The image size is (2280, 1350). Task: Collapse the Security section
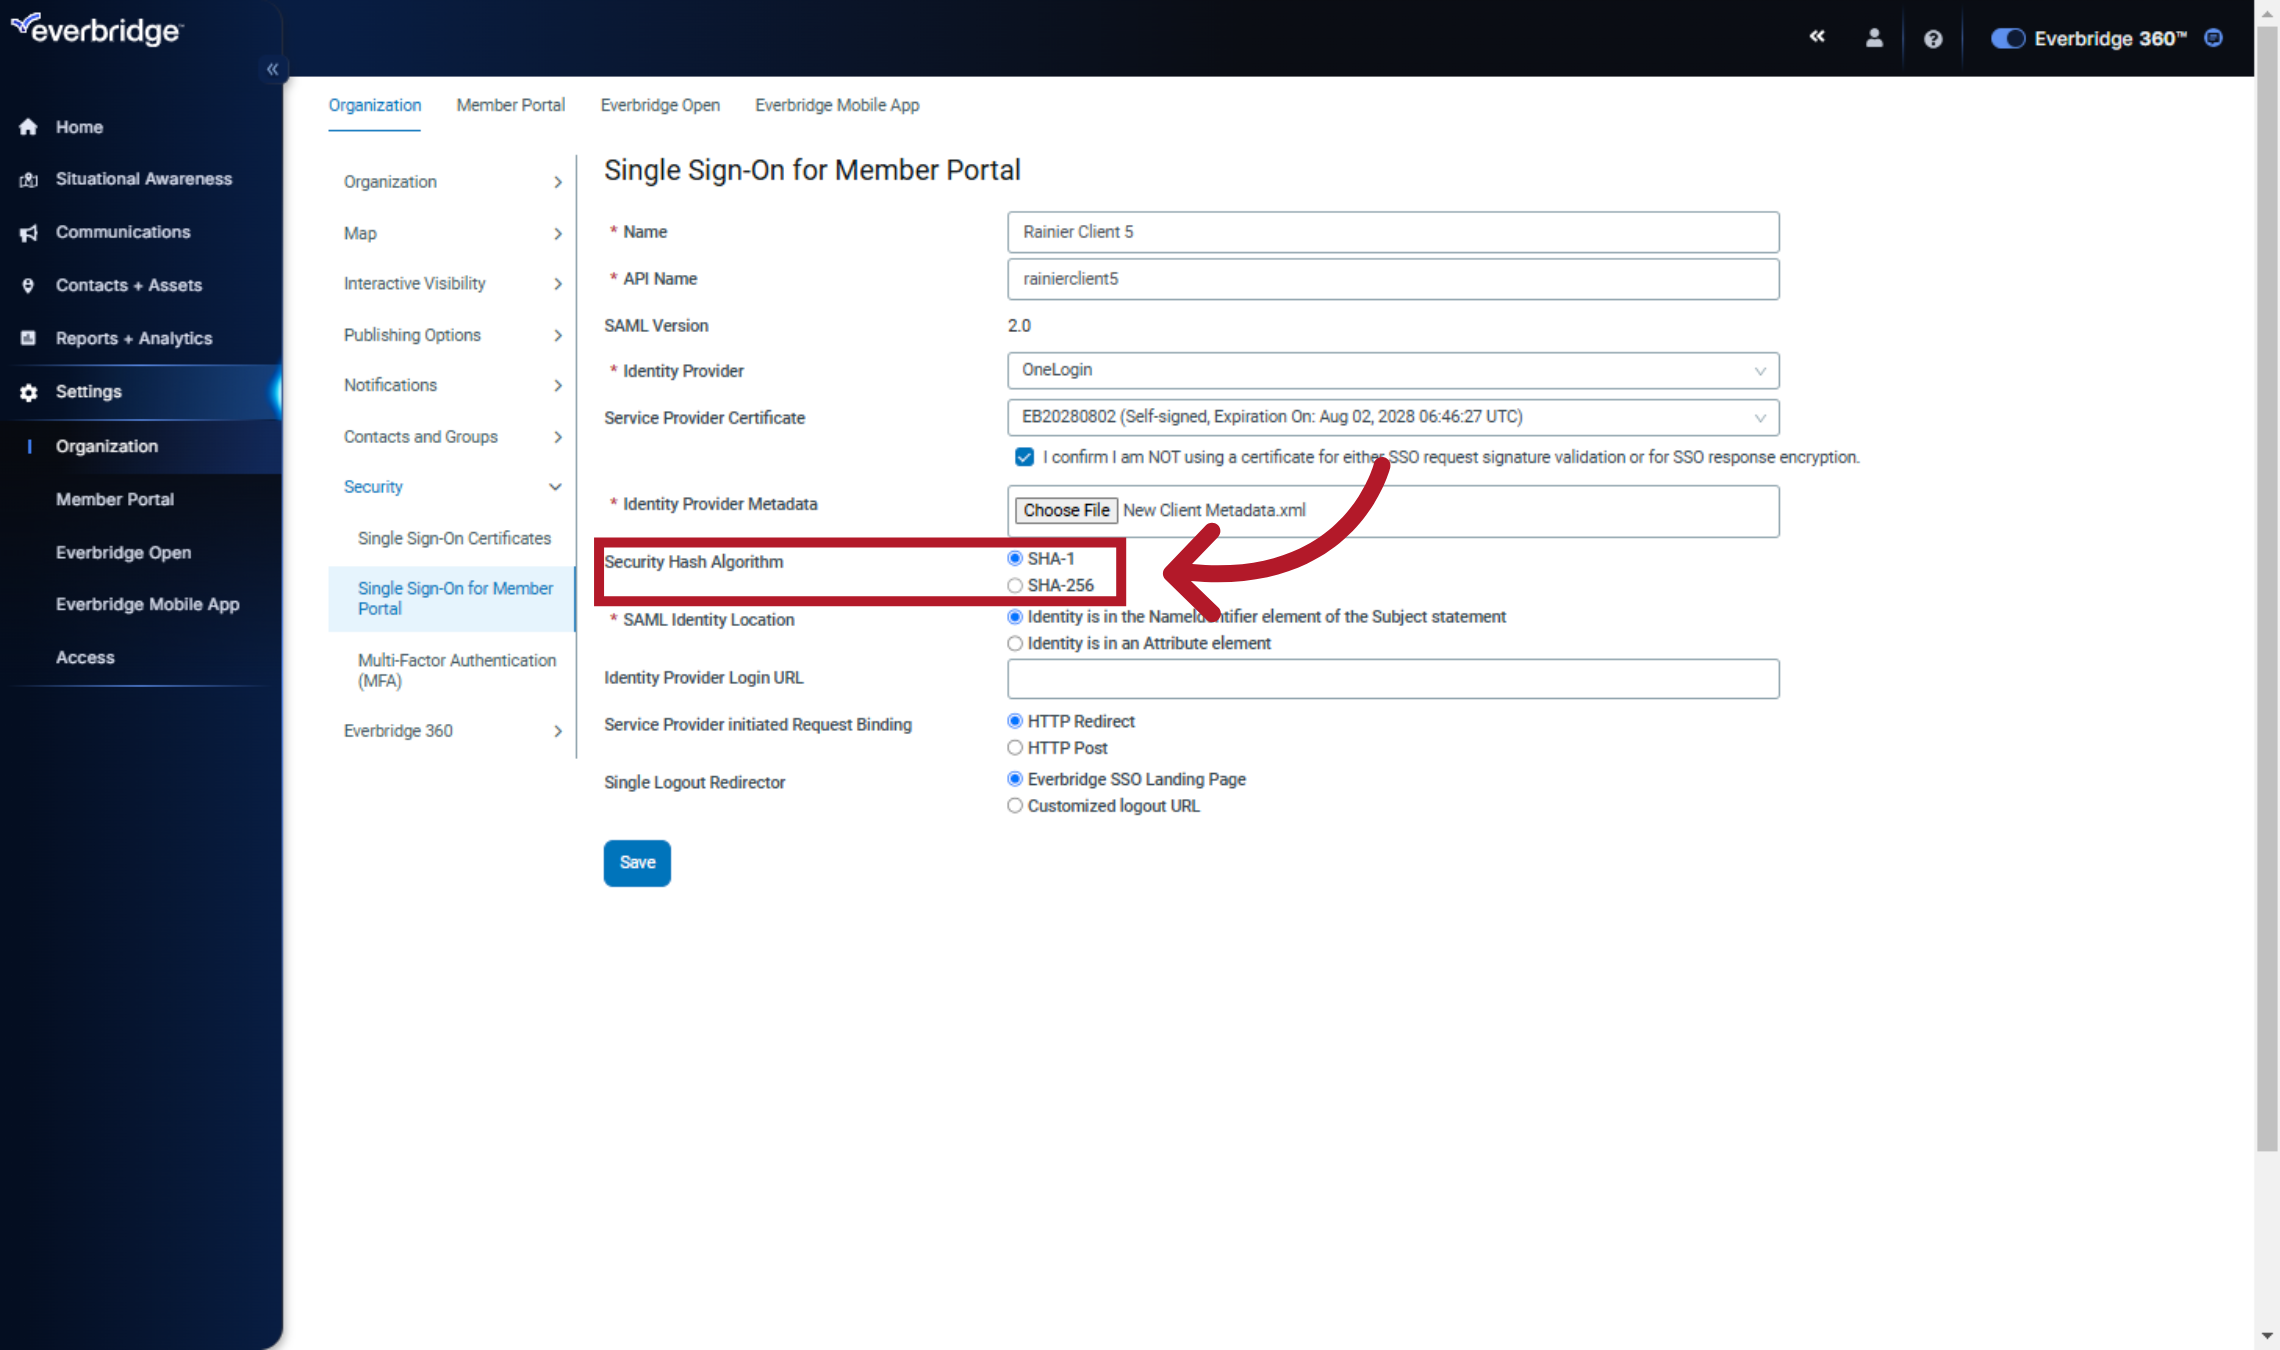pyautogui.click(x=555, y=487)
